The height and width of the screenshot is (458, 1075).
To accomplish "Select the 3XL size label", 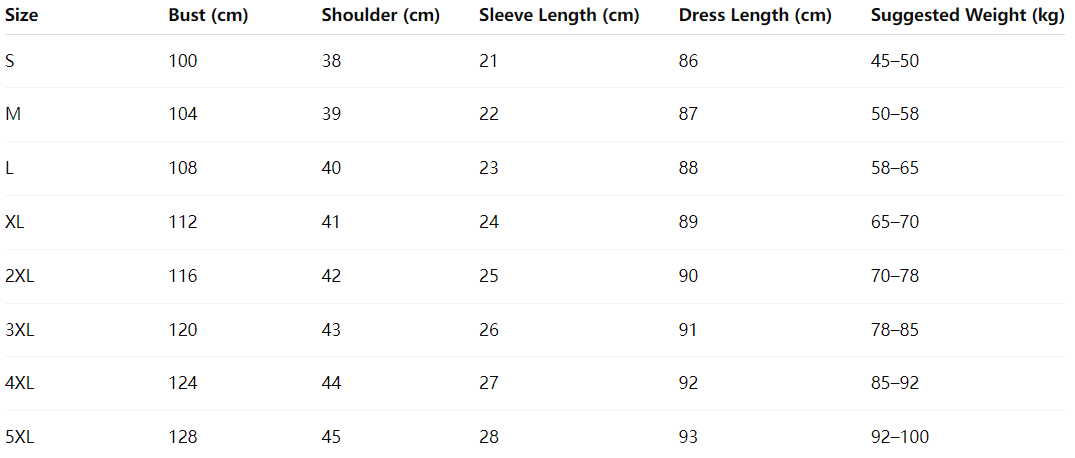I will click(x=20, y=330).
